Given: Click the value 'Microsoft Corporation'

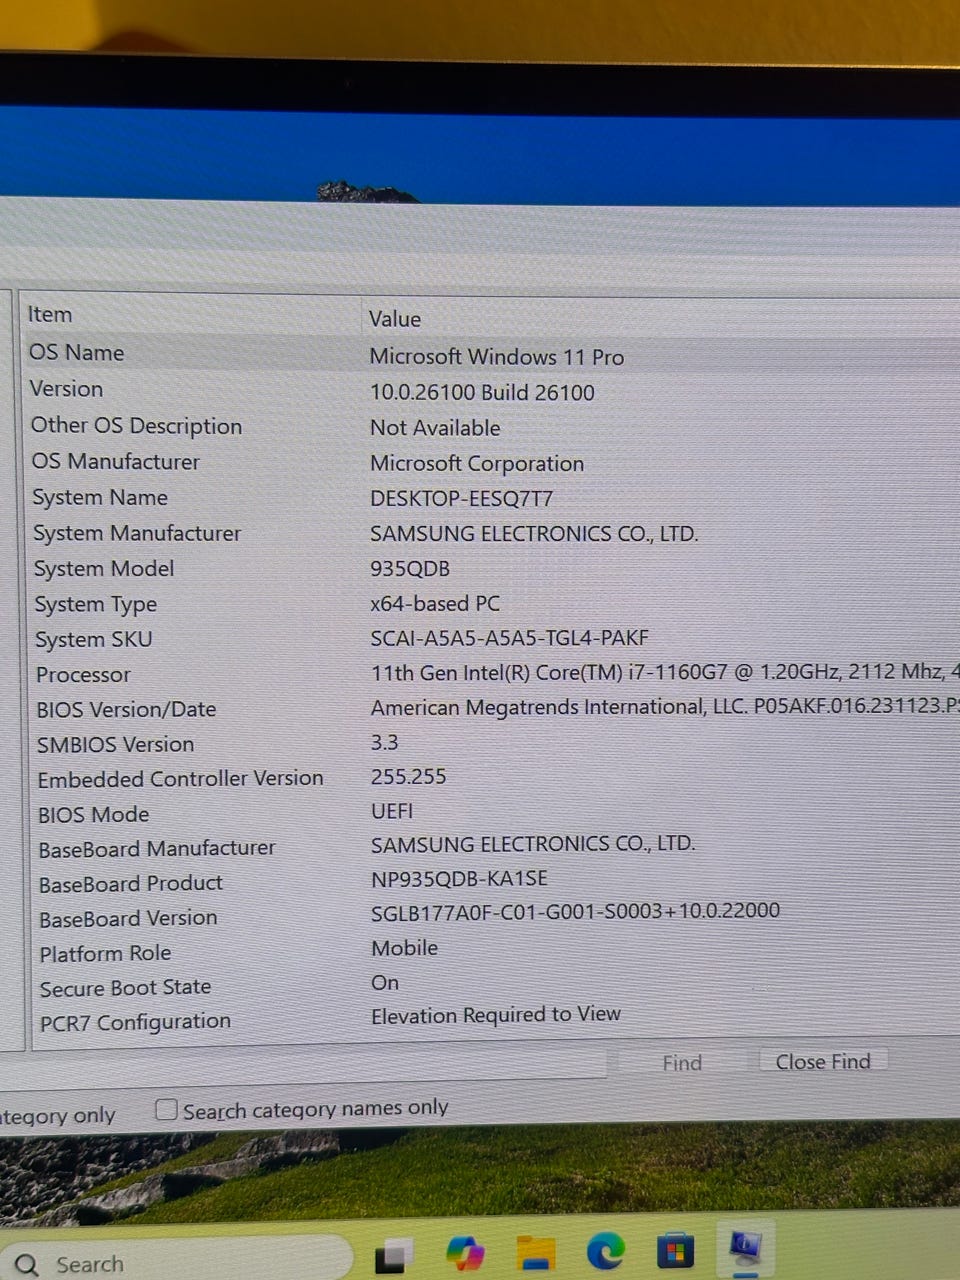Looking at the screenshot, I should click(477, 464).
